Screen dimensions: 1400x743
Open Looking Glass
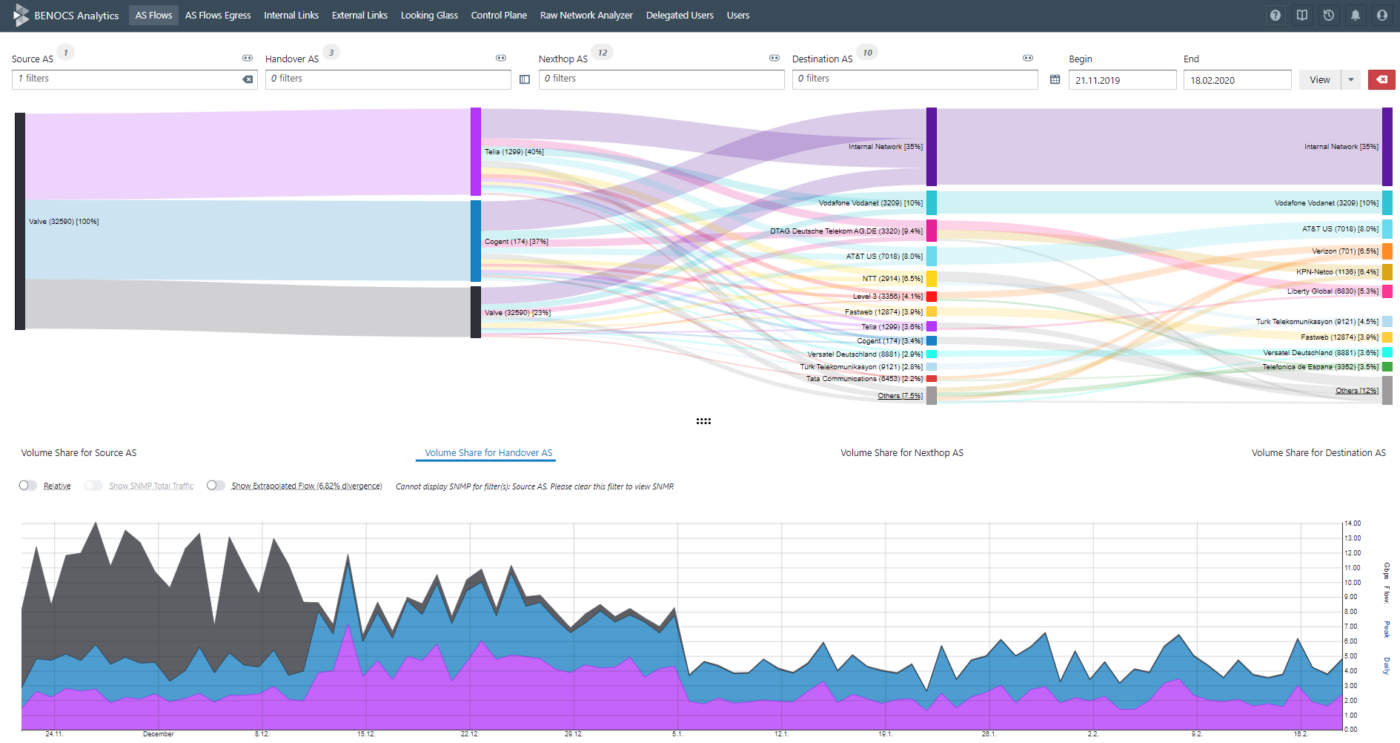(x=430, y=15)
